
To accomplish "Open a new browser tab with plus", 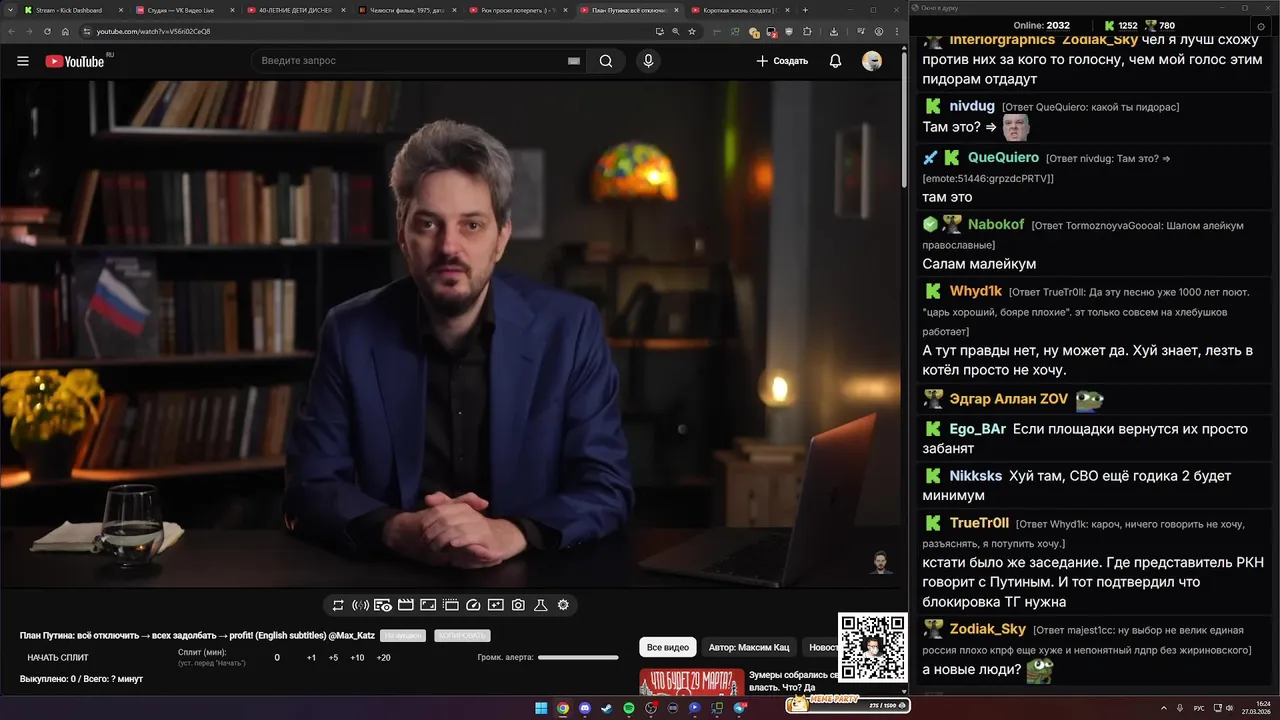I will click(x=805, y=10).
